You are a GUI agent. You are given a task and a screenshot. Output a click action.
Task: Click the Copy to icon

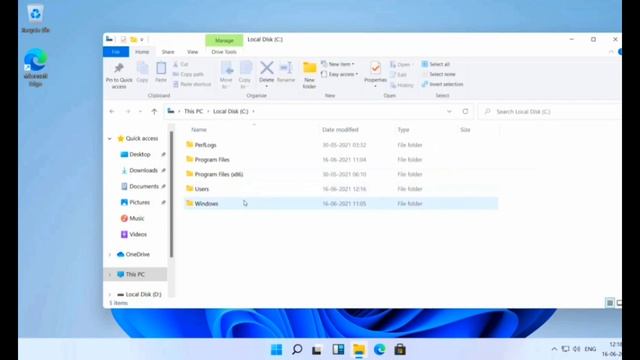[245, 68]
